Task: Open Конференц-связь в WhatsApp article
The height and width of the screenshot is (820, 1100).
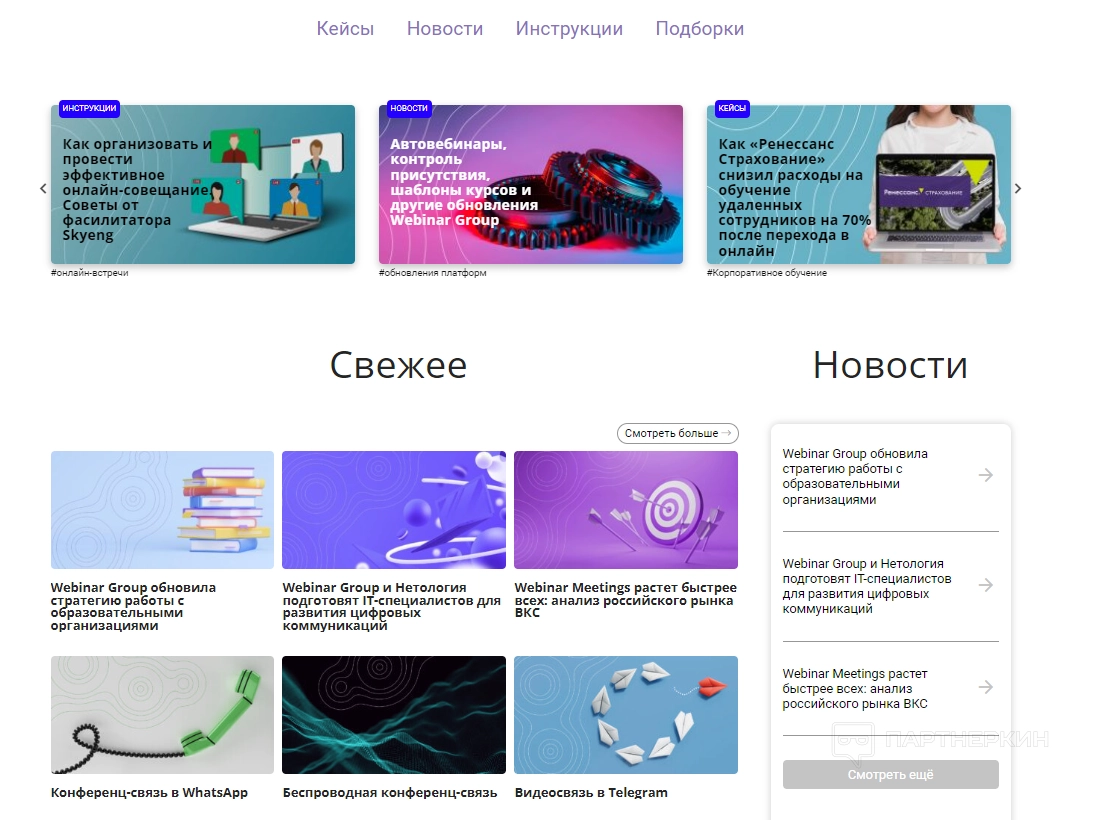Action: pyautogui.click(x=149, y=793)
